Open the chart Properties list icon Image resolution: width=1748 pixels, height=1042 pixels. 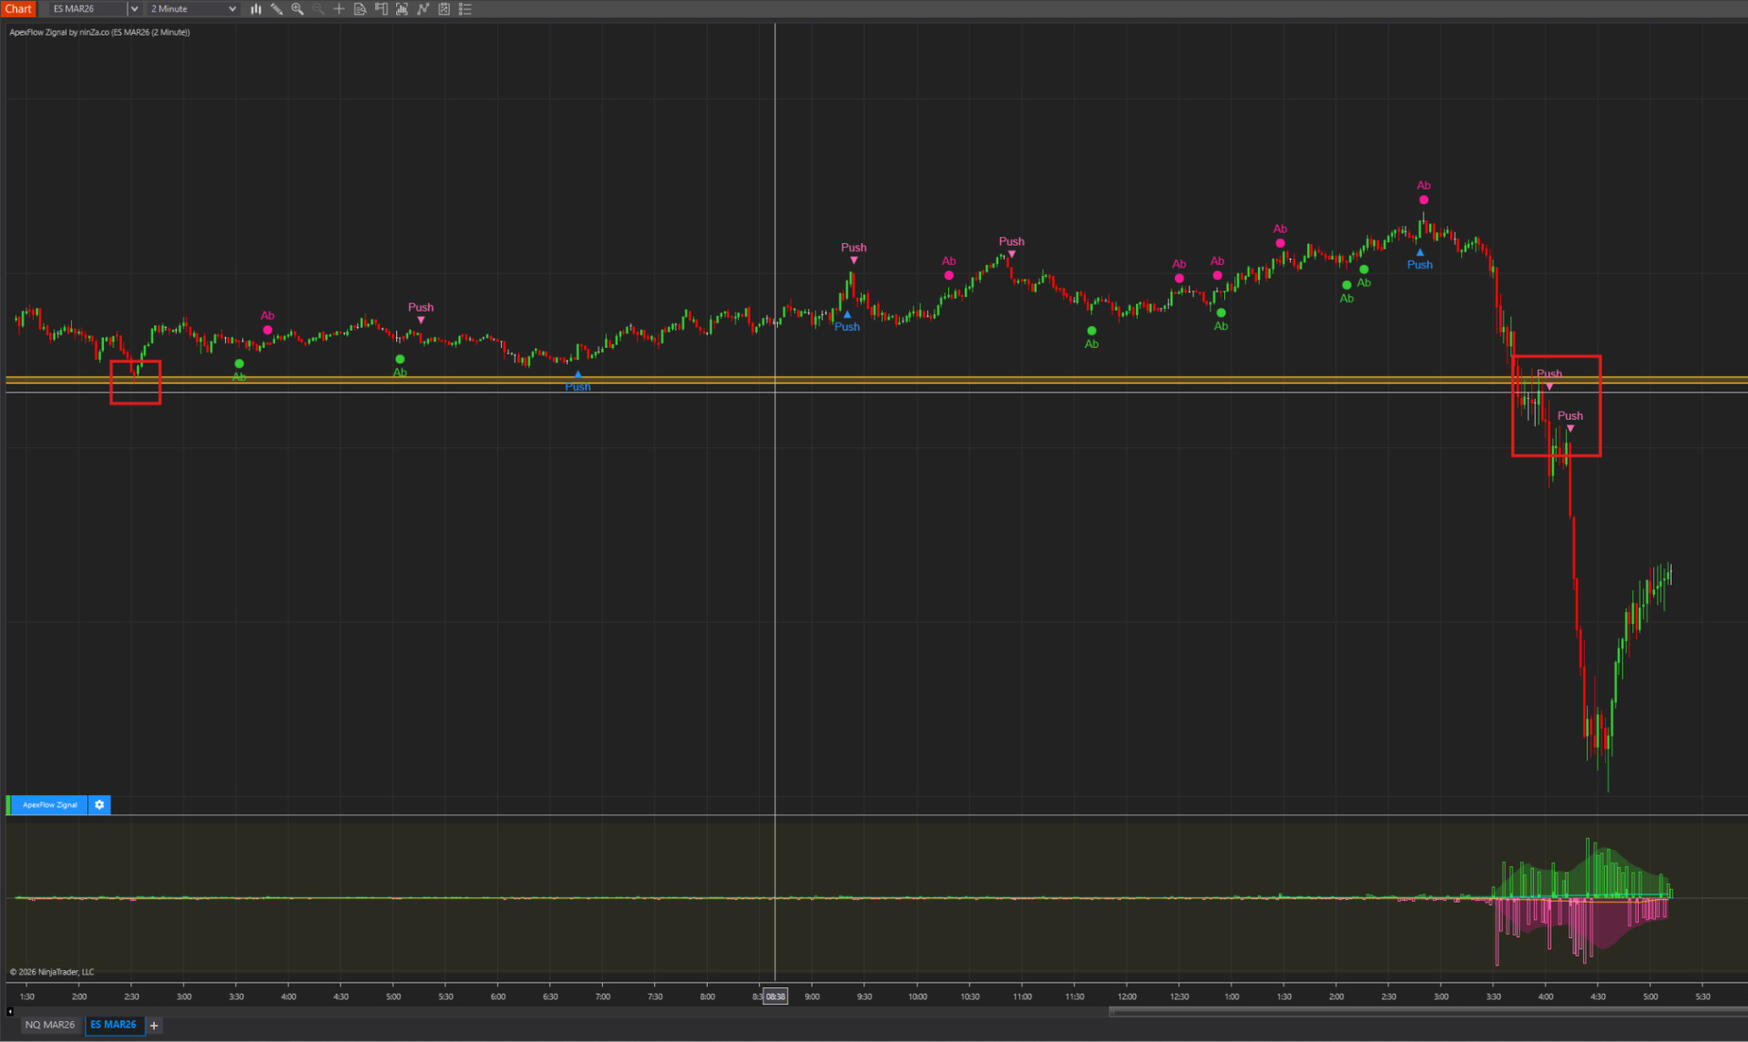click(465, 9)
